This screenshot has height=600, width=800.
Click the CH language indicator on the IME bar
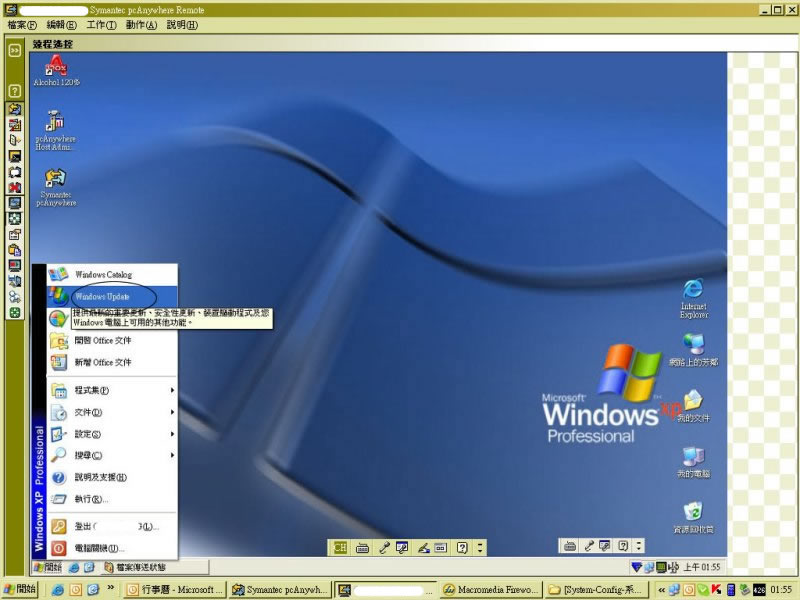coord(340,547)
